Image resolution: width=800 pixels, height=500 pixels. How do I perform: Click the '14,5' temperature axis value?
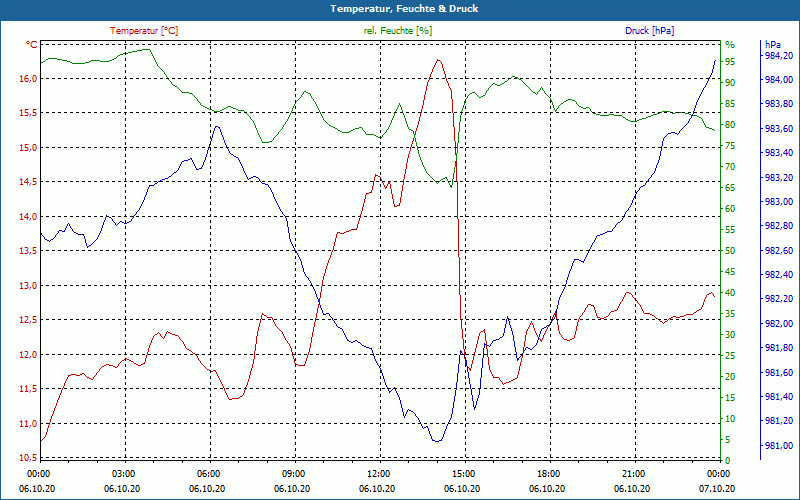[28, 182]
